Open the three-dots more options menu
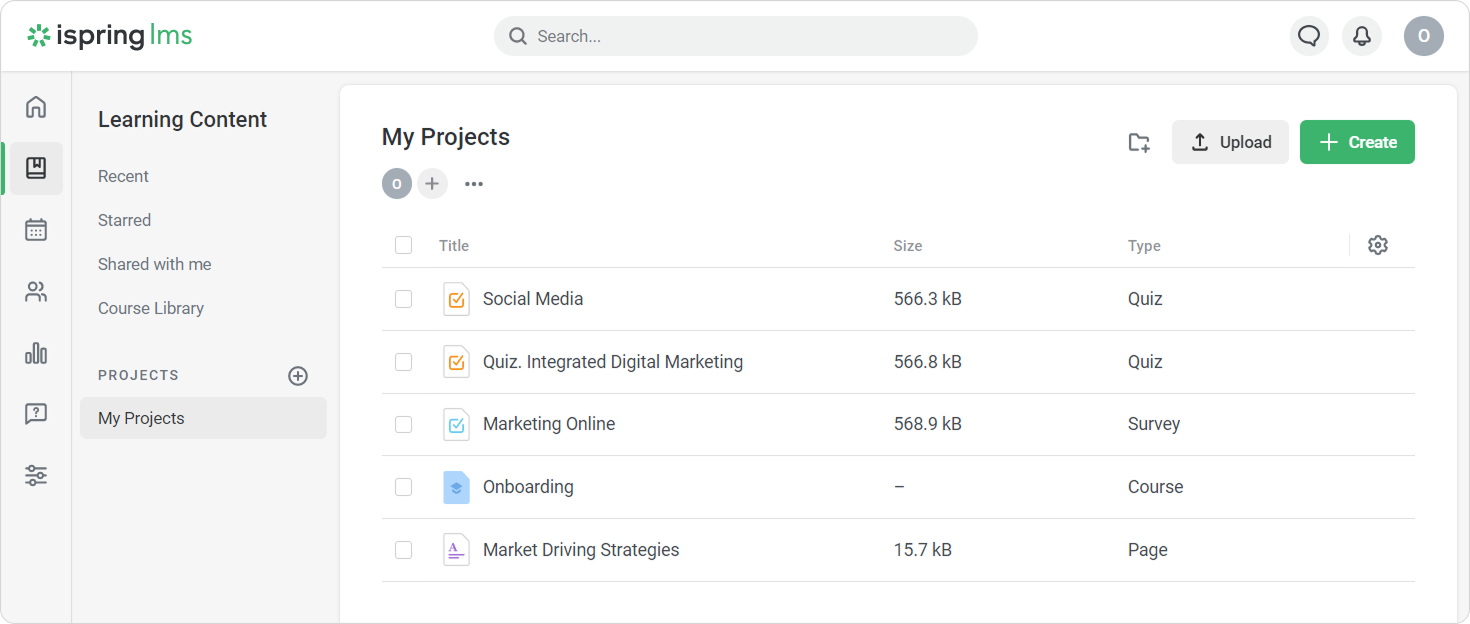The height and width of the screenshot is (624, 1470). [474, 184]
